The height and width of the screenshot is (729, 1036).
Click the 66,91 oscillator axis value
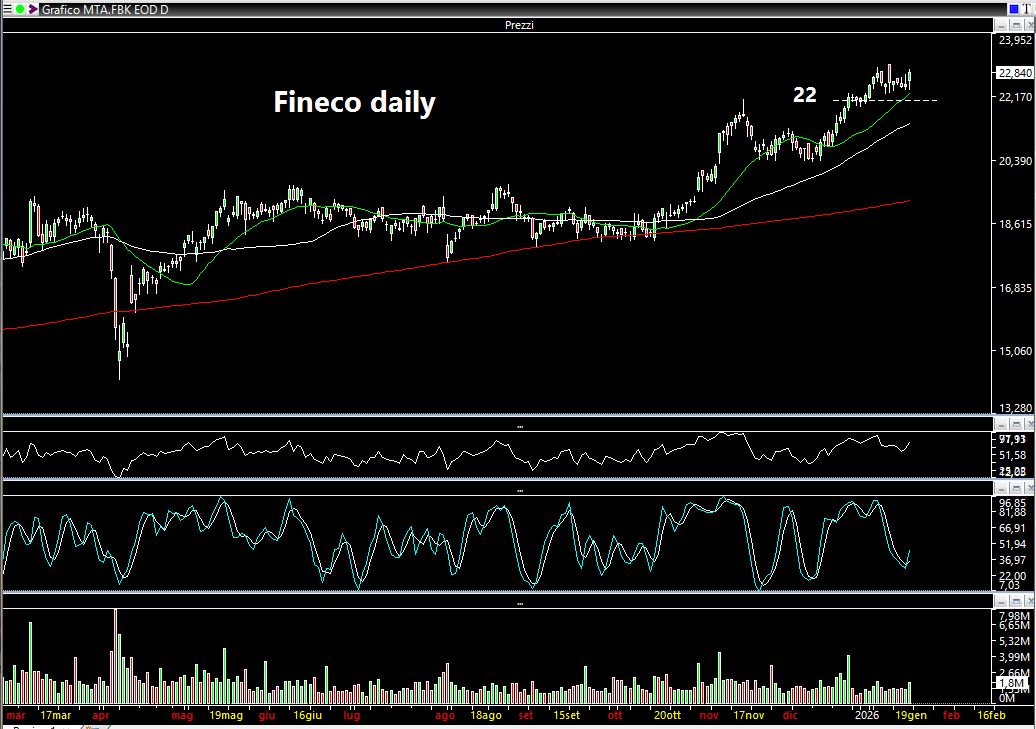[1012, 528]
